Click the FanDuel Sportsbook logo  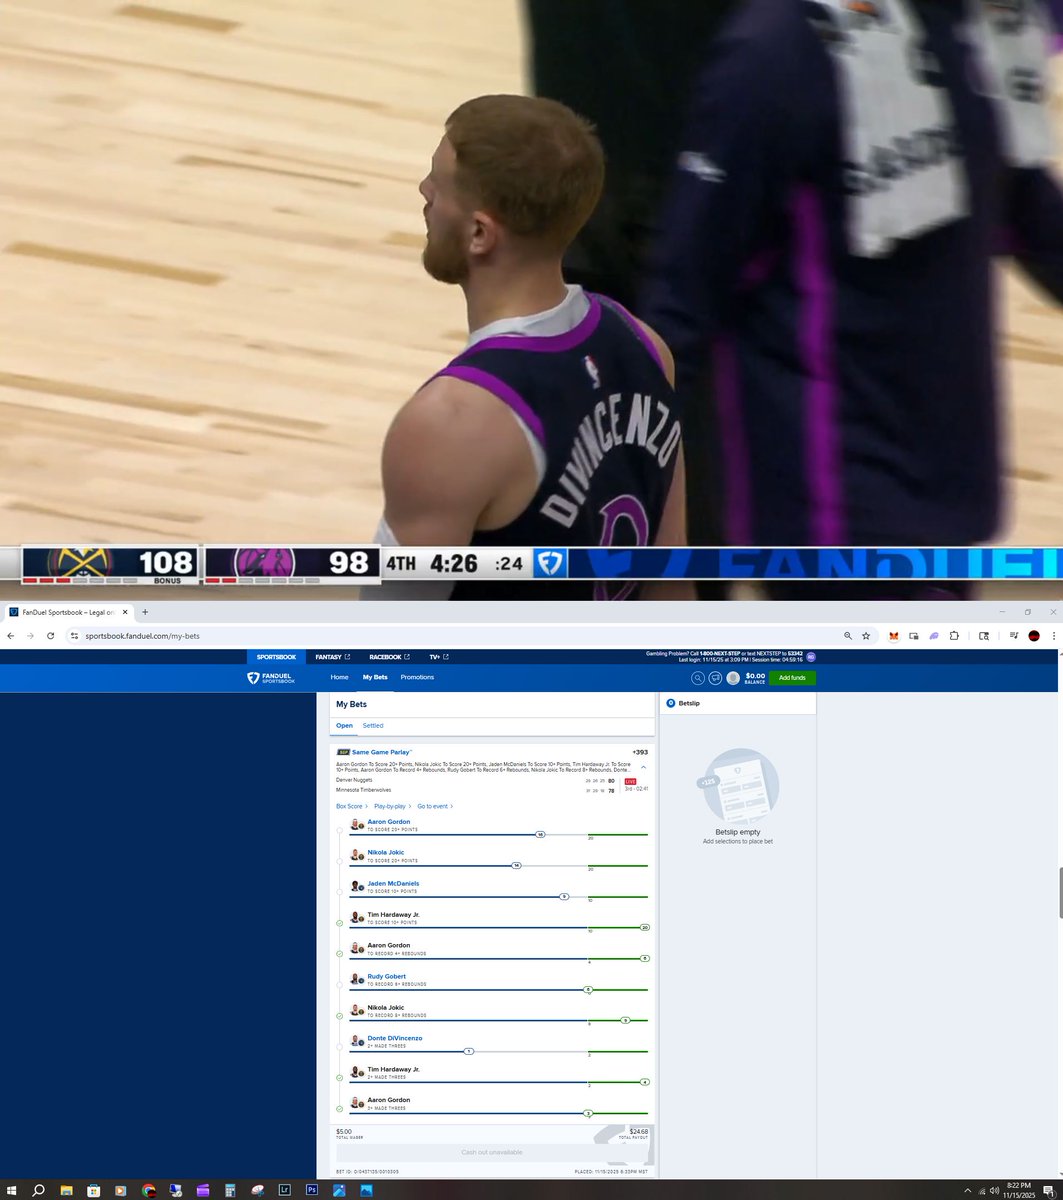click(270, 677)
